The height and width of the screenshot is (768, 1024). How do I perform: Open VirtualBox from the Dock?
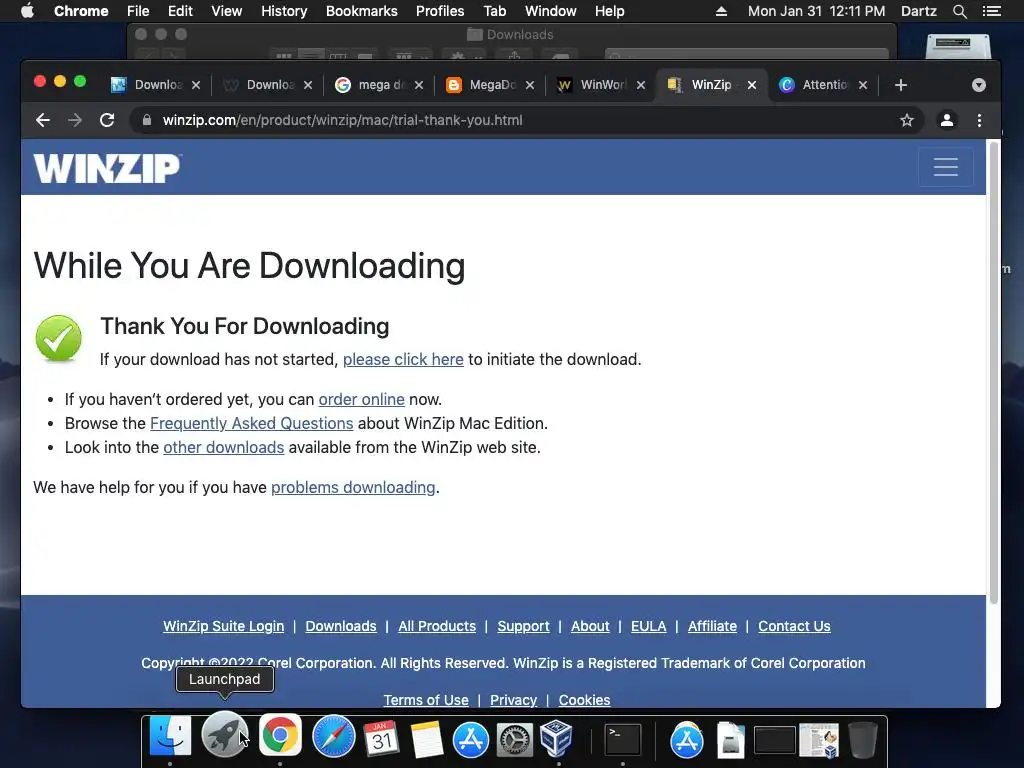click(557, 738)
